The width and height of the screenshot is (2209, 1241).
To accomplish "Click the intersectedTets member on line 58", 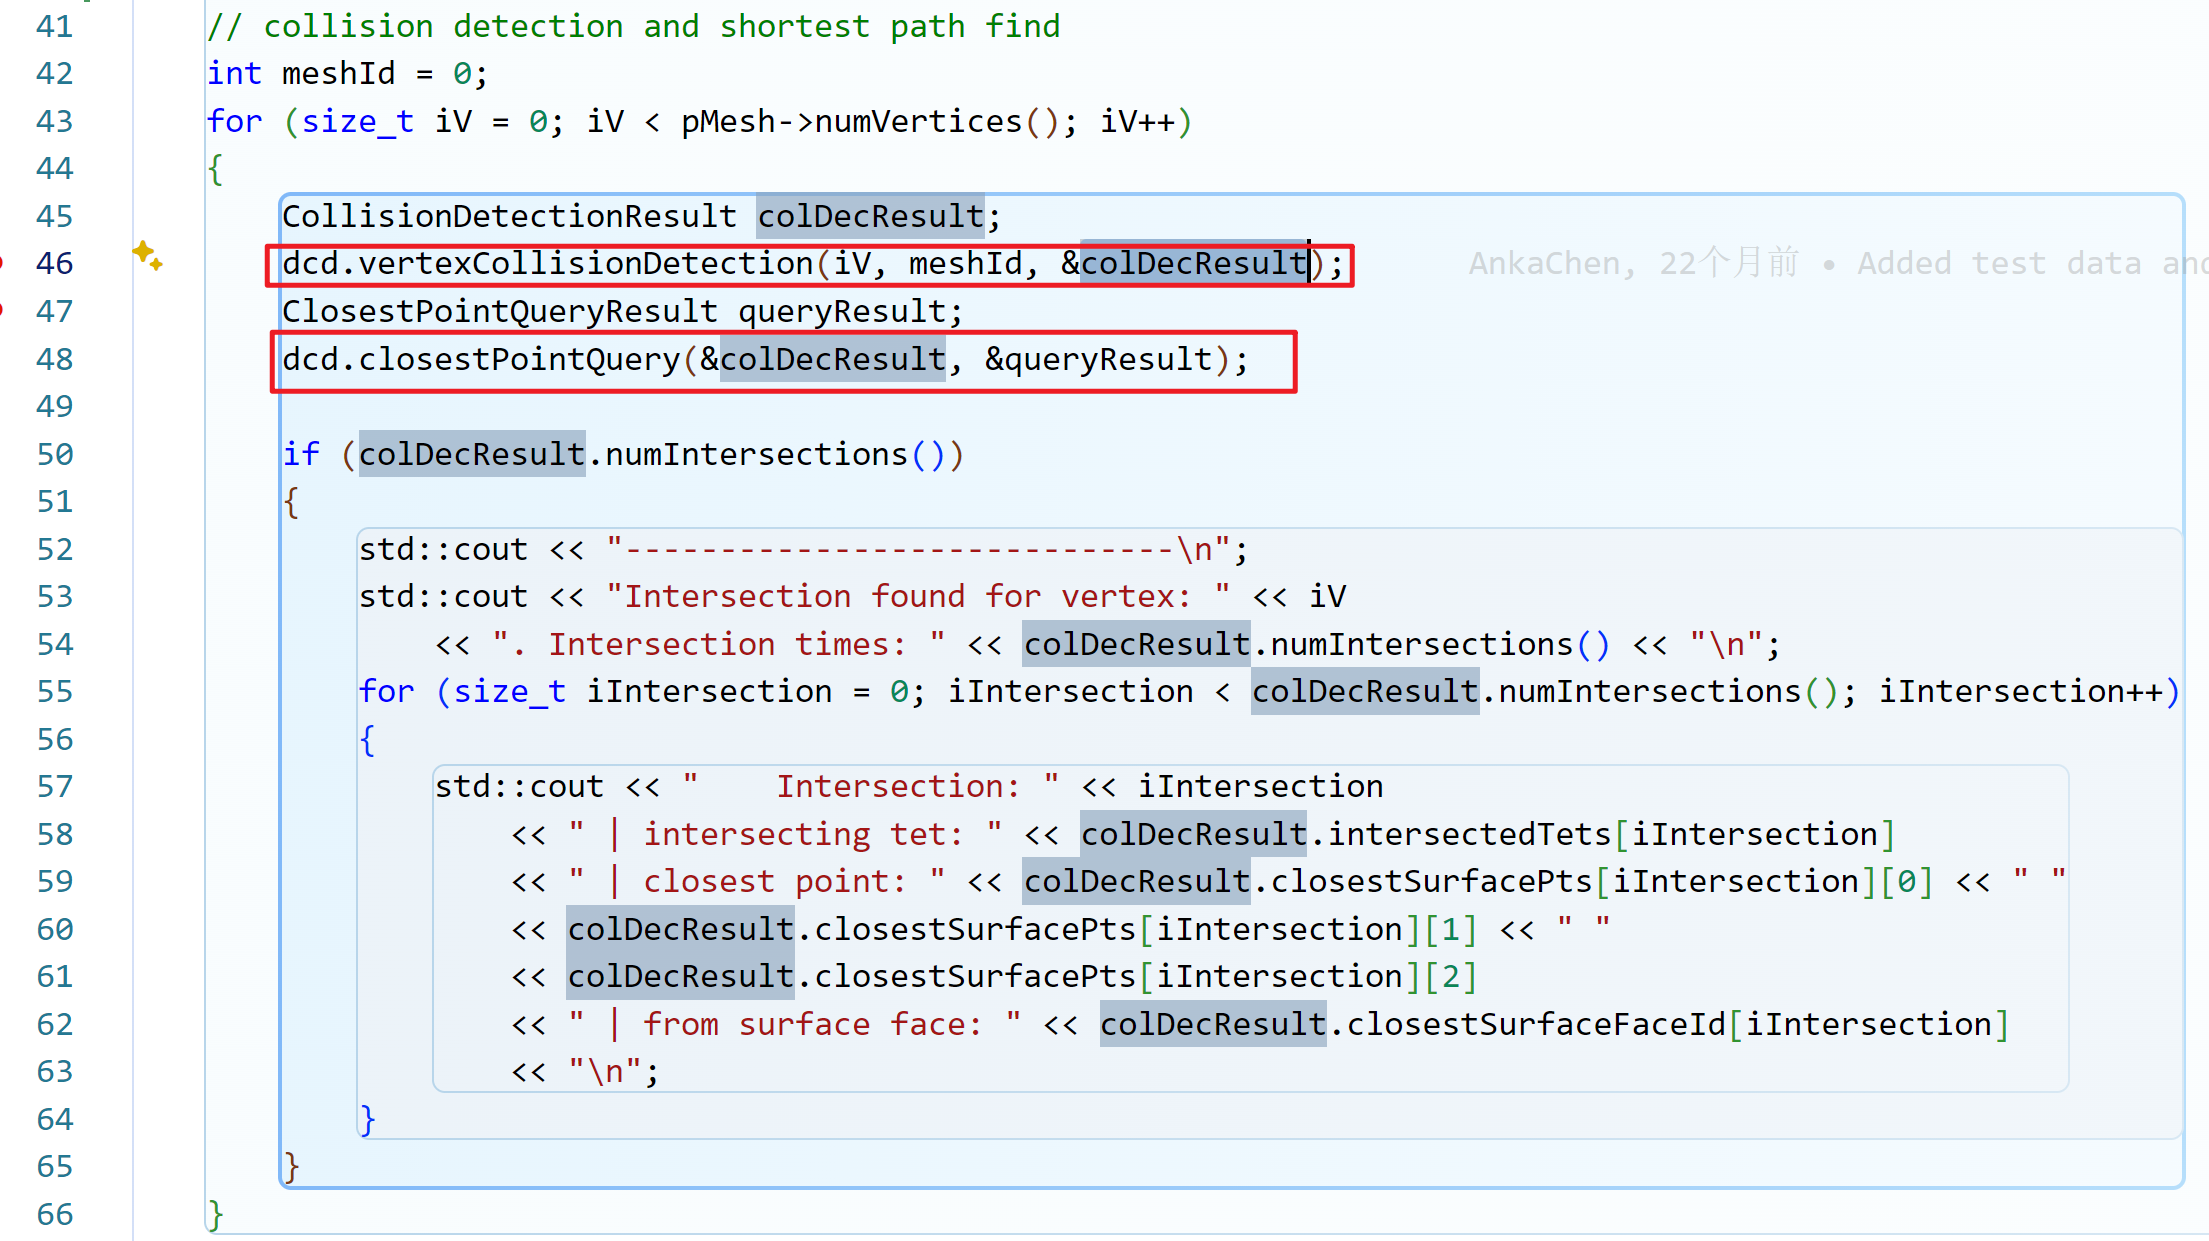I will 1469,834.
